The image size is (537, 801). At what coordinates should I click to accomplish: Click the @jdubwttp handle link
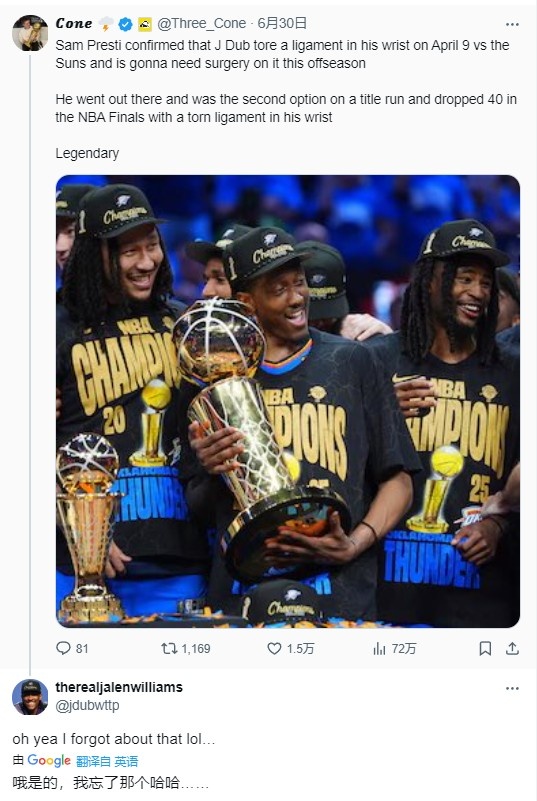87,705
